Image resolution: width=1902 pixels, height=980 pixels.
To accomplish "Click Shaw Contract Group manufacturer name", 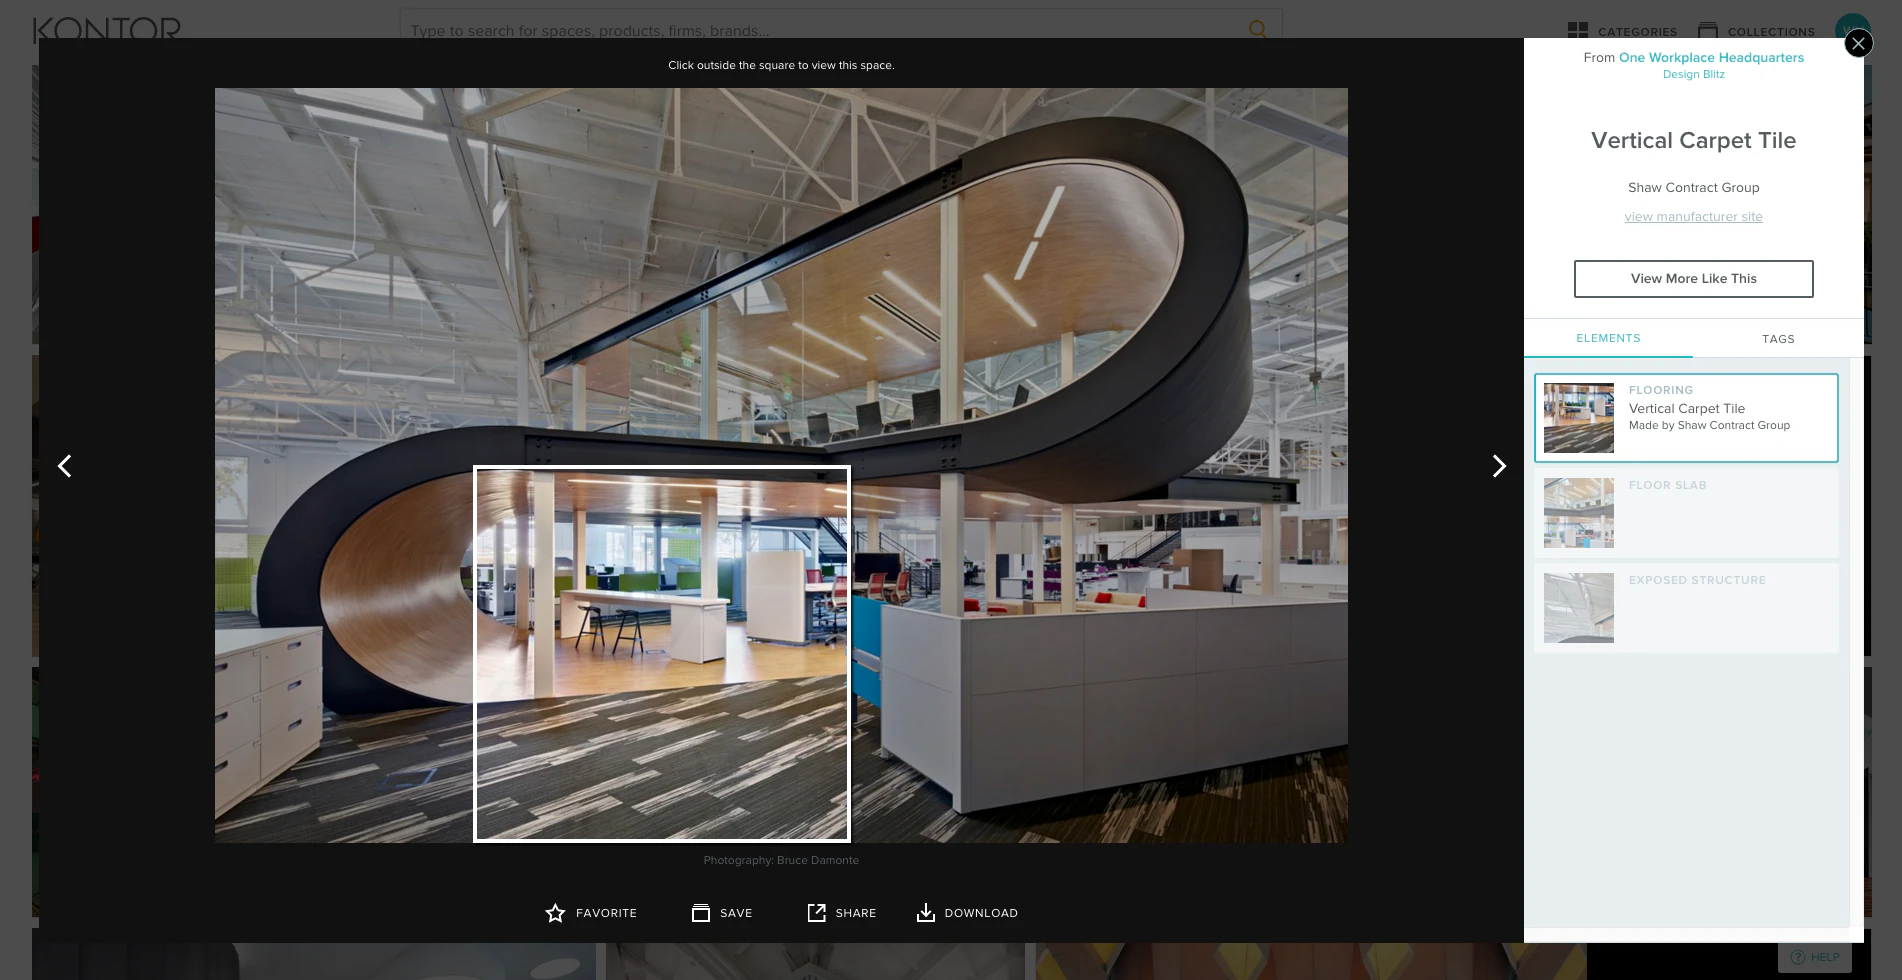I will 1693,188.
